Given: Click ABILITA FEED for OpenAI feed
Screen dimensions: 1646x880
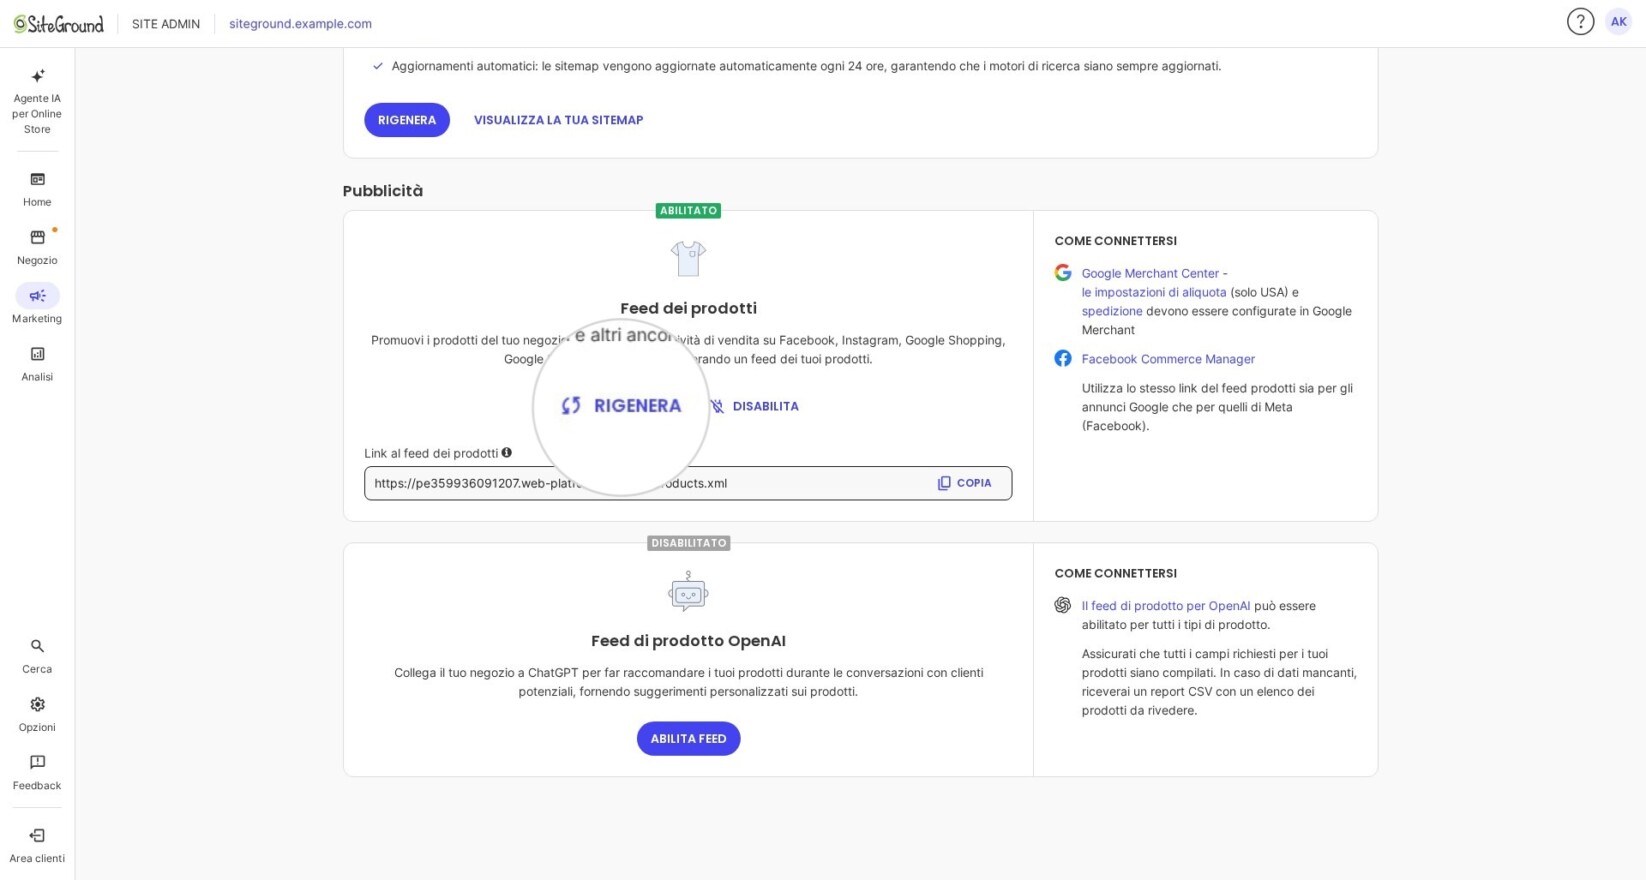Looking at the screenshot, I should [689, 739].
